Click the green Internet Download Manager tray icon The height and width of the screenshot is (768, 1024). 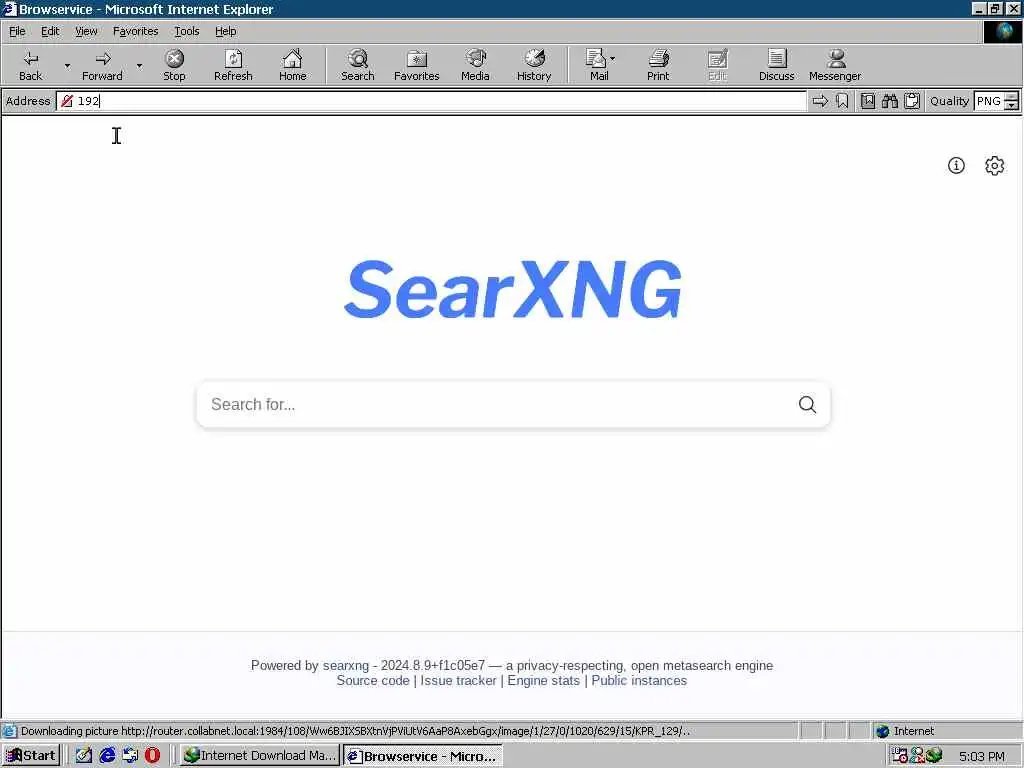(934, 756)
